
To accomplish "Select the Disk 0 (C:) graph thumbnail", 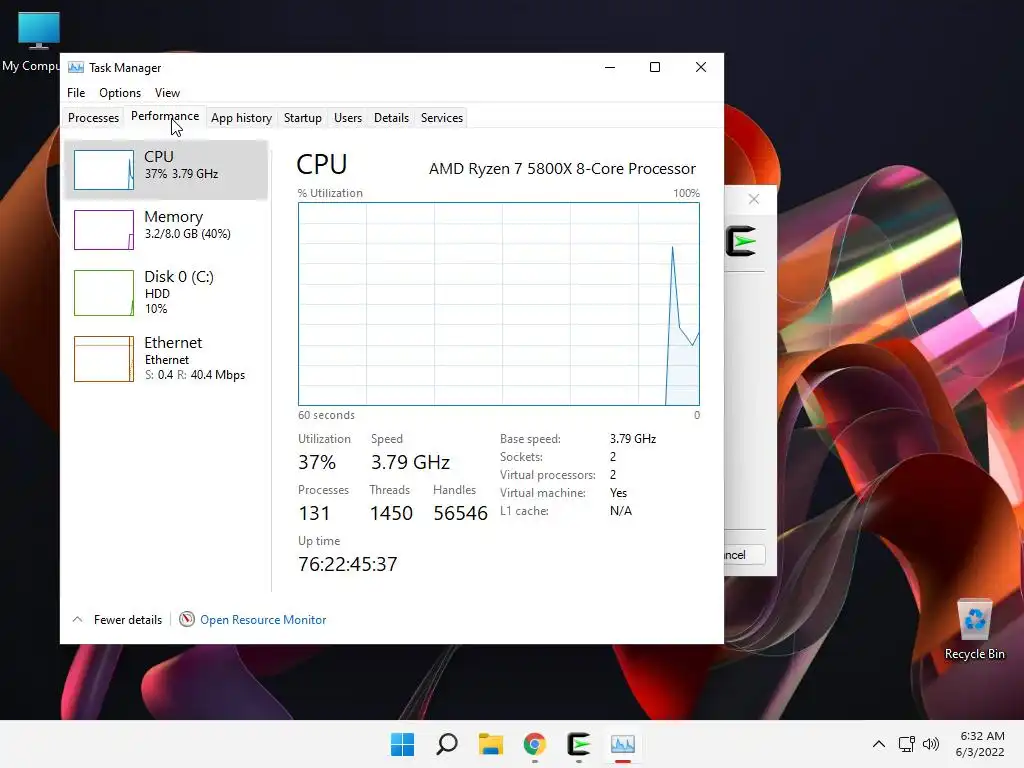I will click(104, 293).
